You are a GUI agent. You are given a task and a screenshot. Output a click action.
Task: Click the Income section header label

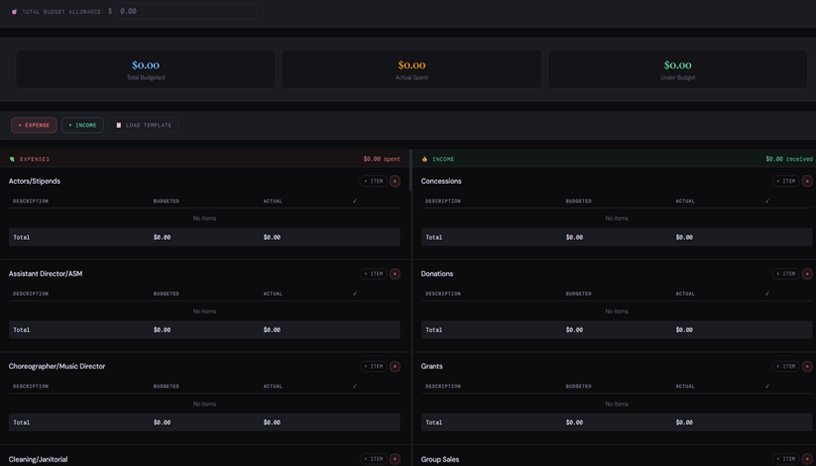pyautogui.click(x=443, y=159)
